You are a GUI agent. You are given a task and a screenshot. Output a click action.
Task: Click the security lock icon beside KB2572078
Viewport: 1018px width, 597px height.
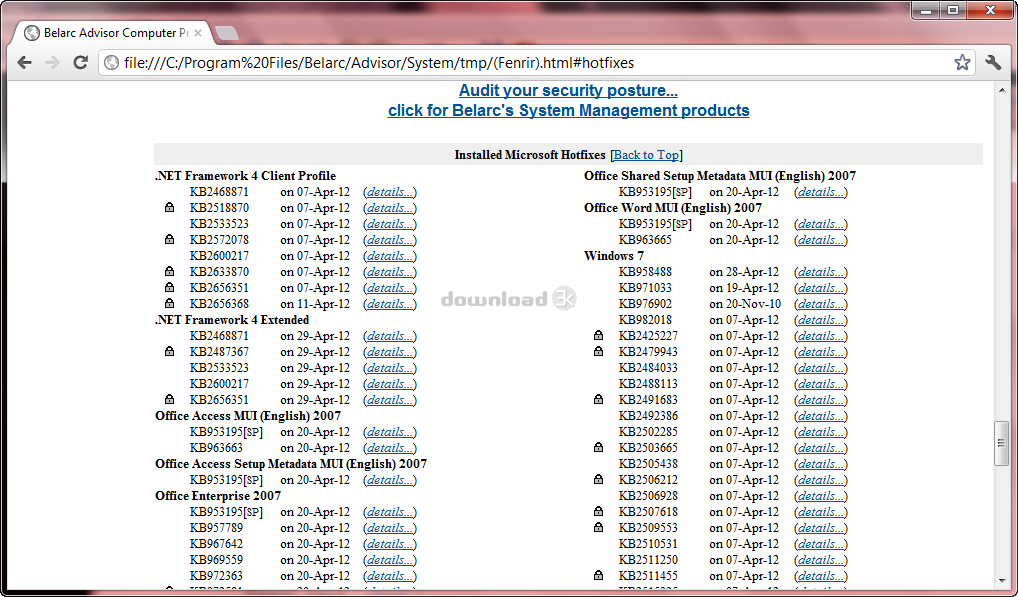(169, 239)
